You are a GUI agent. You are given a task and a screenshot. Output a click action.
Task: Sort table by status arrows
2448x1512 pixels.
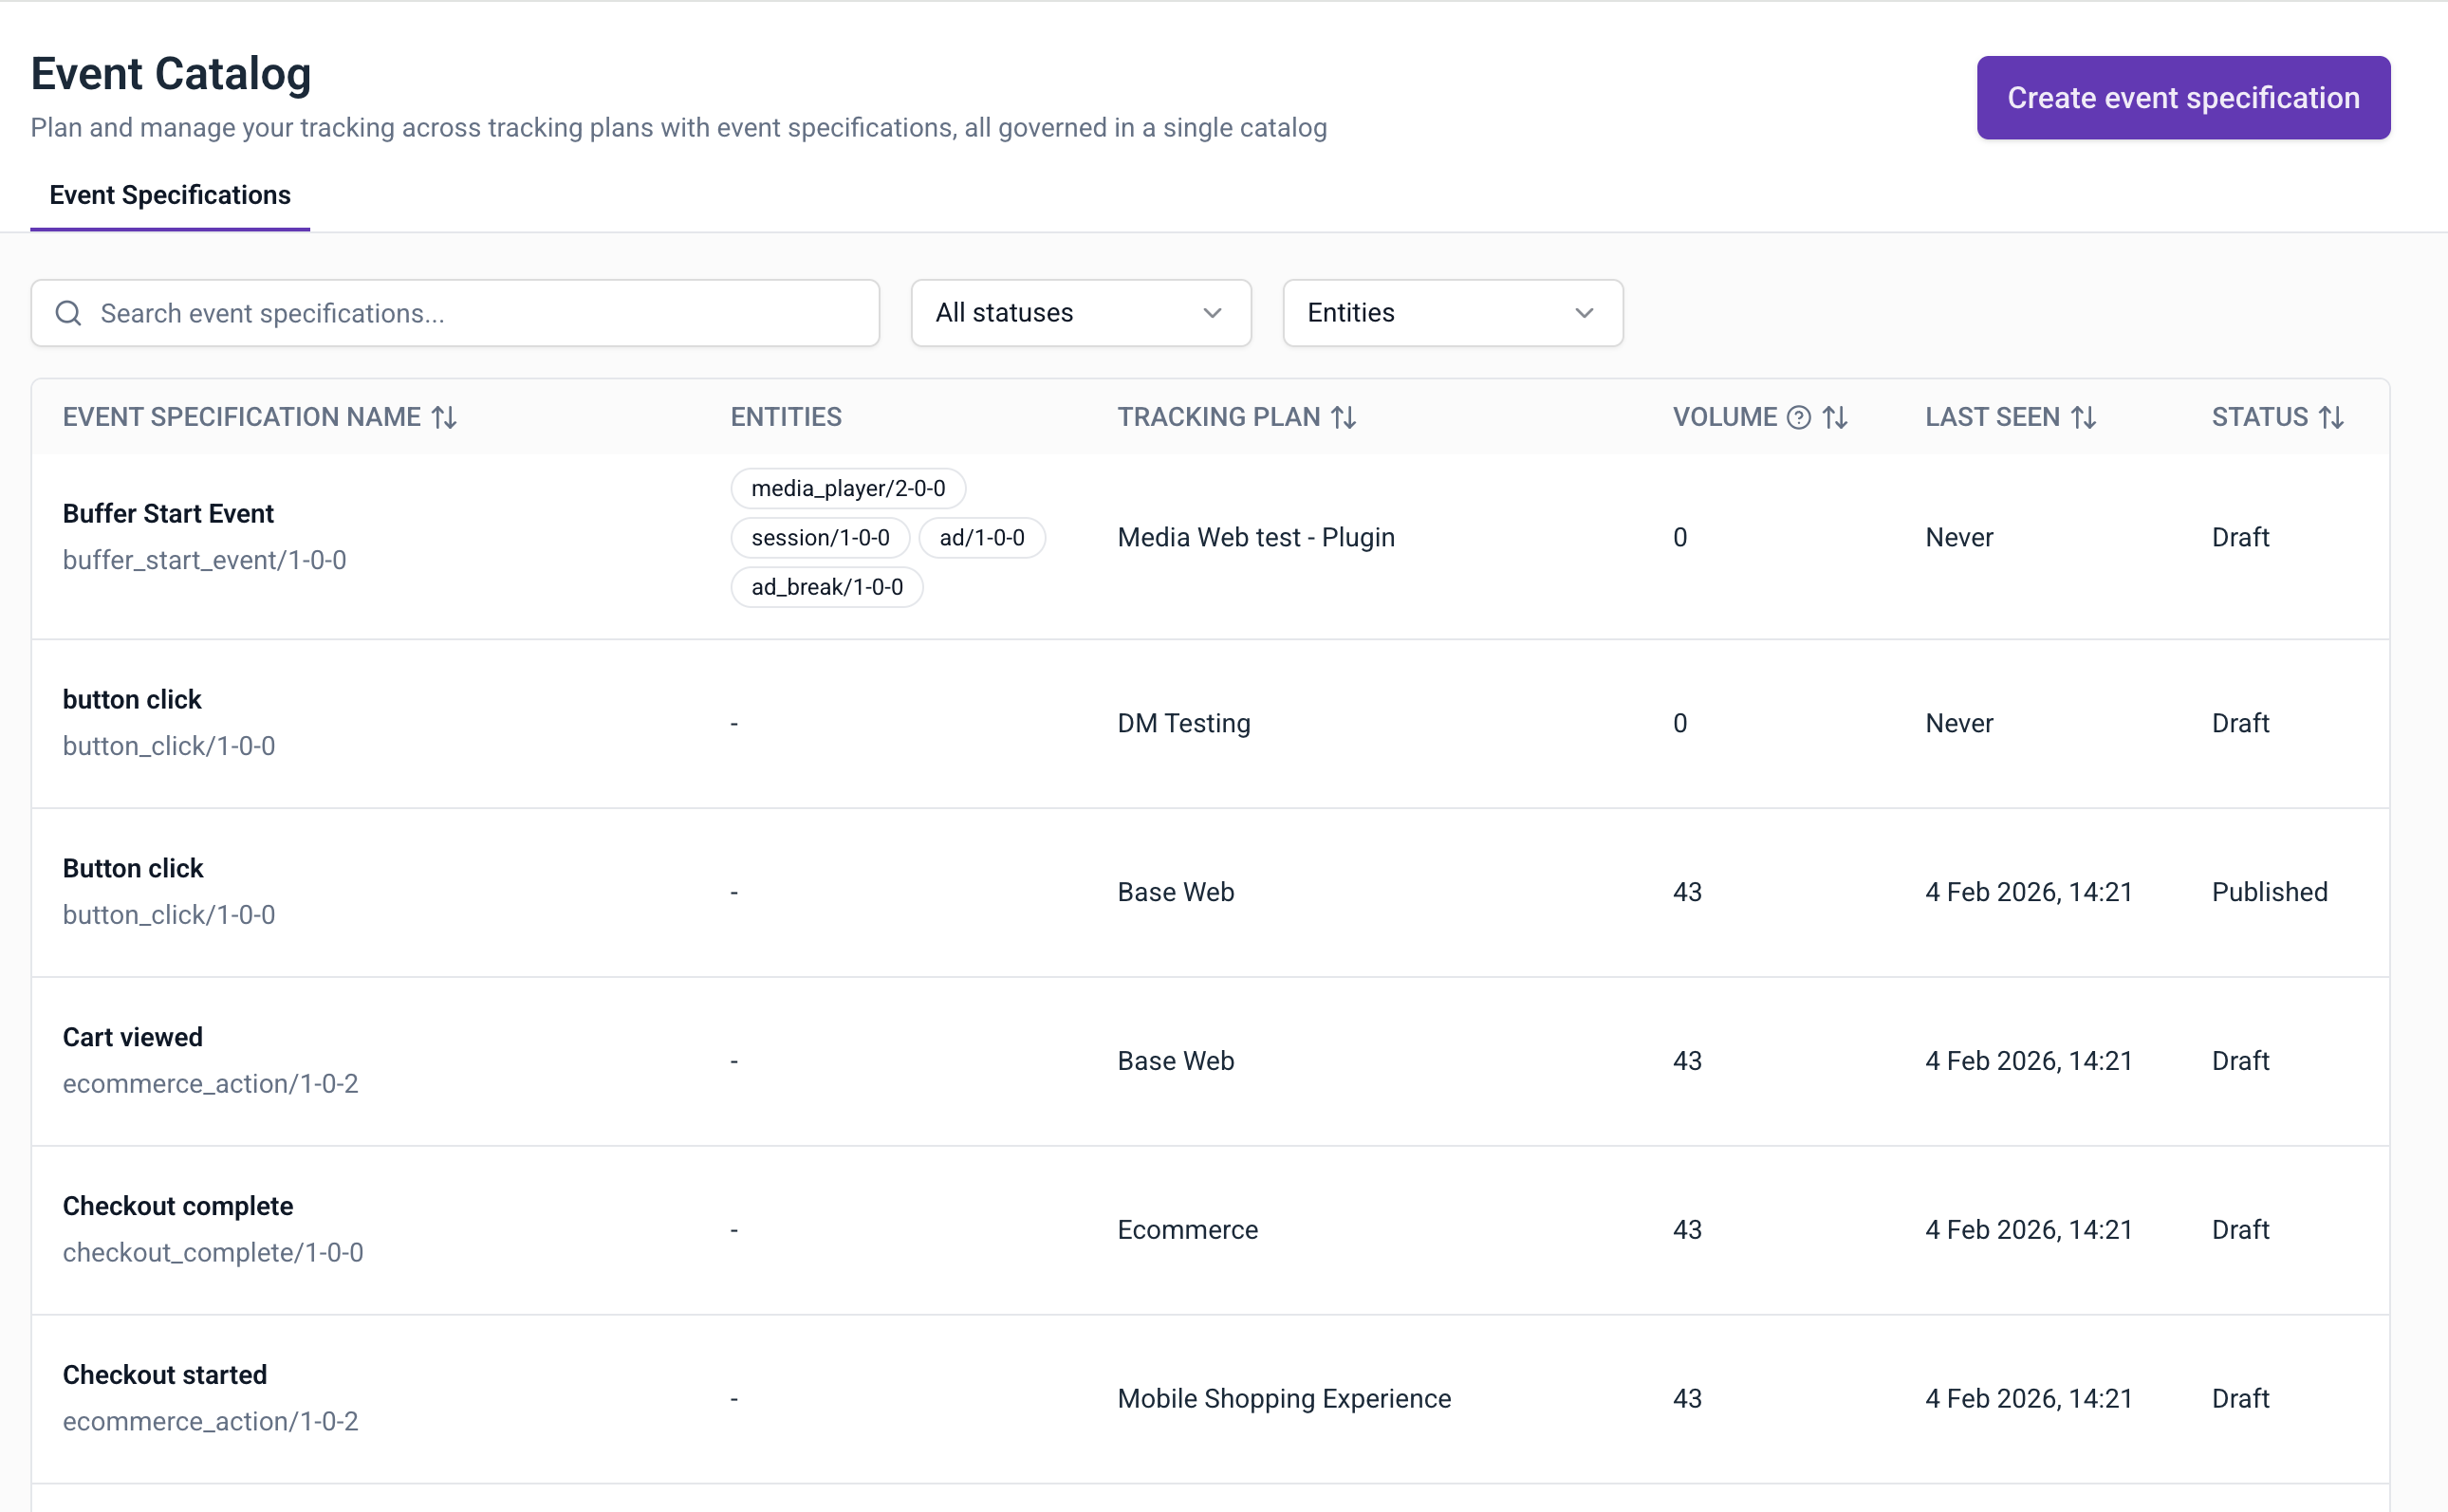pos(2331,417)
